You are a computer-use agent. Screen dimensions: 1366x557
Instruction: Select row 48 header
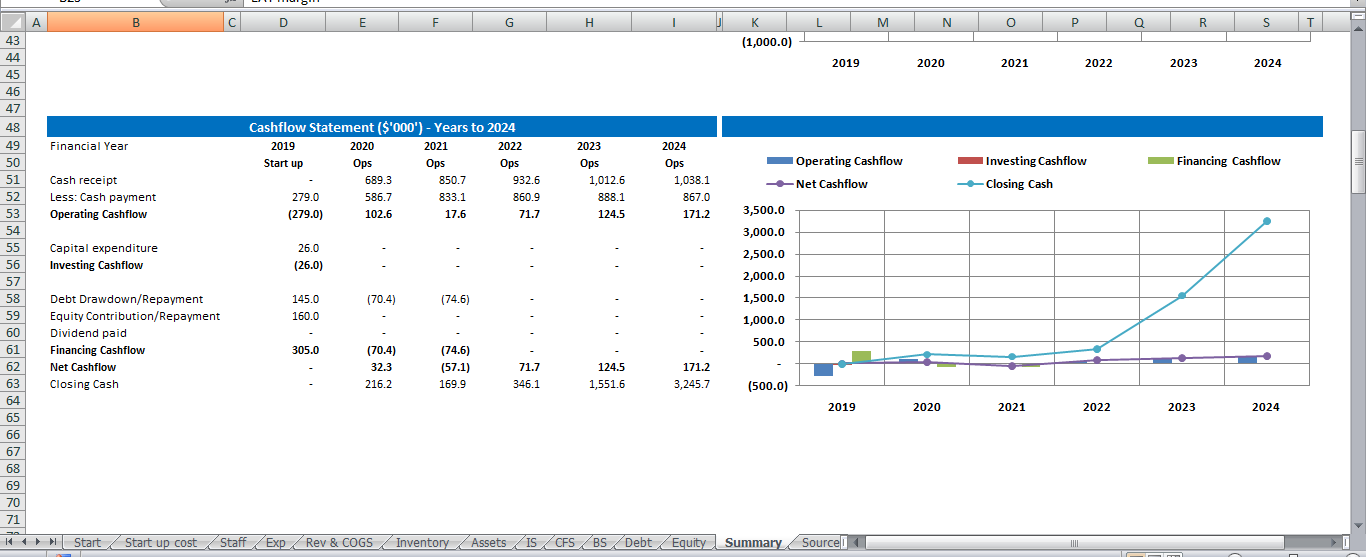(12, 128)
